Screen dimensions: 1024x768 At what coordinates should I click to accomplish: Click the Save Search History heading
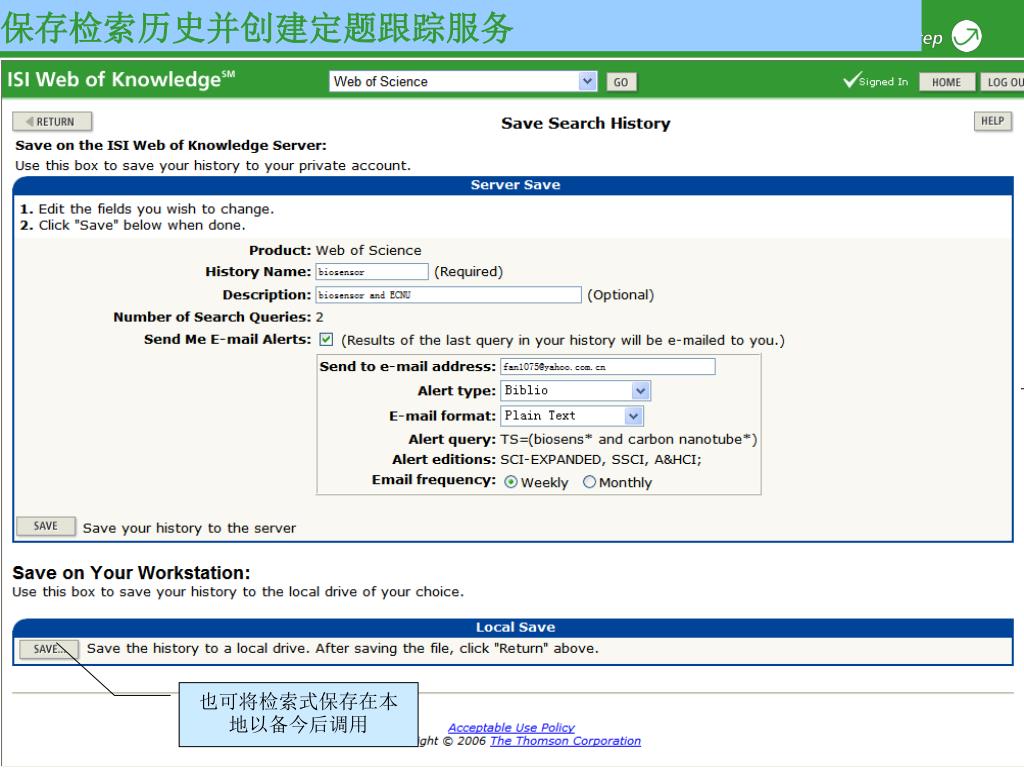click(x=586, y=123)
